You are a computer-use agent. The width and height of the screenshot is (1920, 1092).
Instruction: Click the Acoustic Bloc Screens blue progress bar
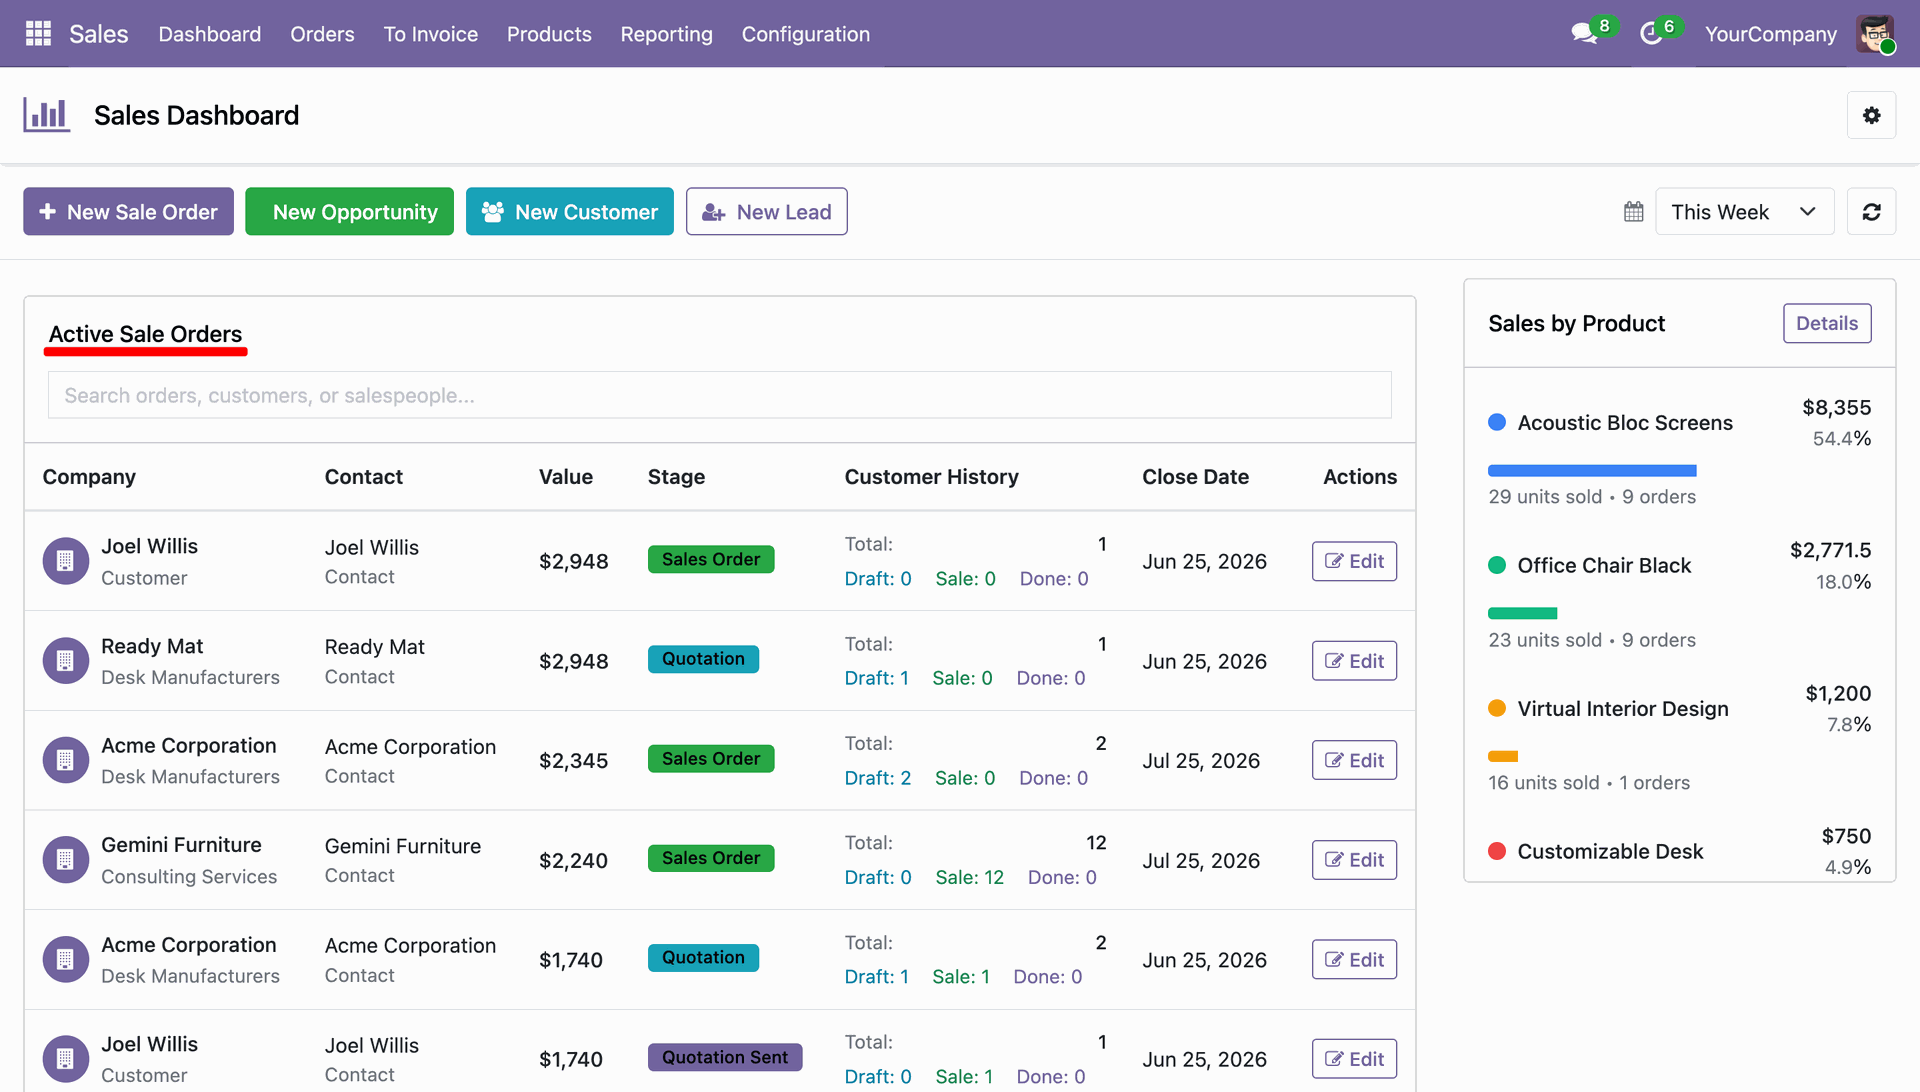click(1591, 470)
